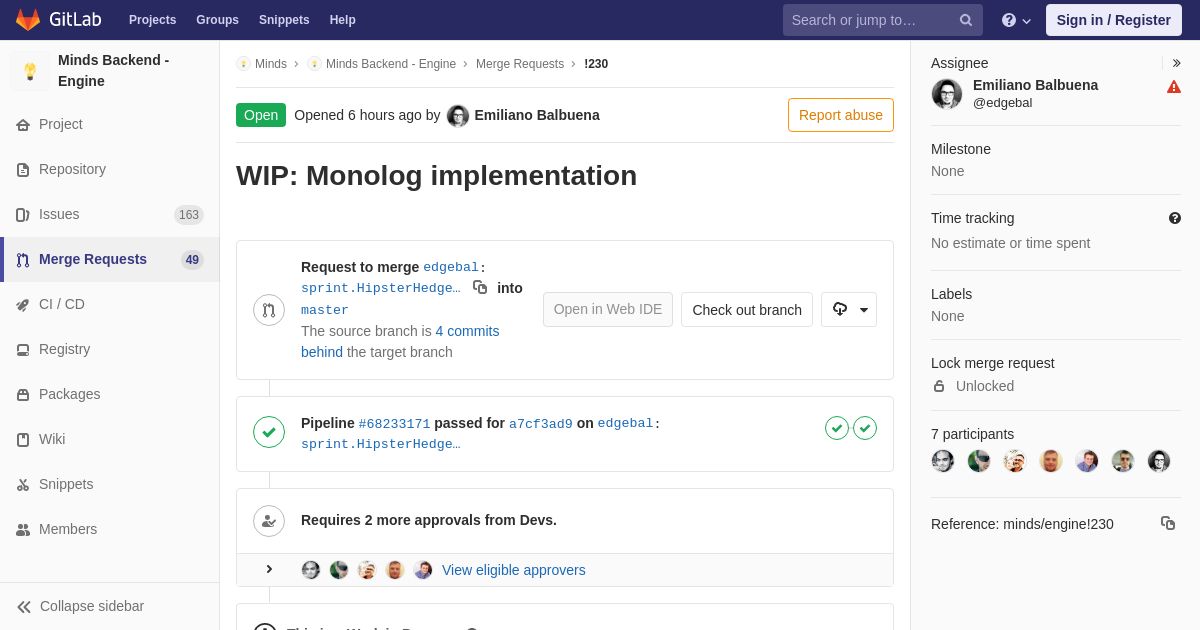The height and width of the screenshot is (630, 1200).
Task: Click Open in Web IDE button
Action: pyautogui.click(x=608, y=310)
